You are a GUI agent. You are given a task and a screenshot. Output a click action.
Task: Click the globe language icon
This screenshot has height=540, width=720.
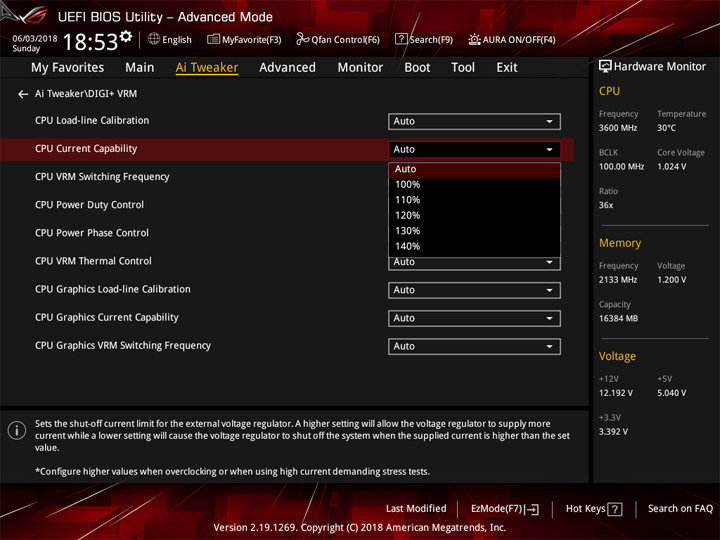pyautogui.click(x=154, y=39)
